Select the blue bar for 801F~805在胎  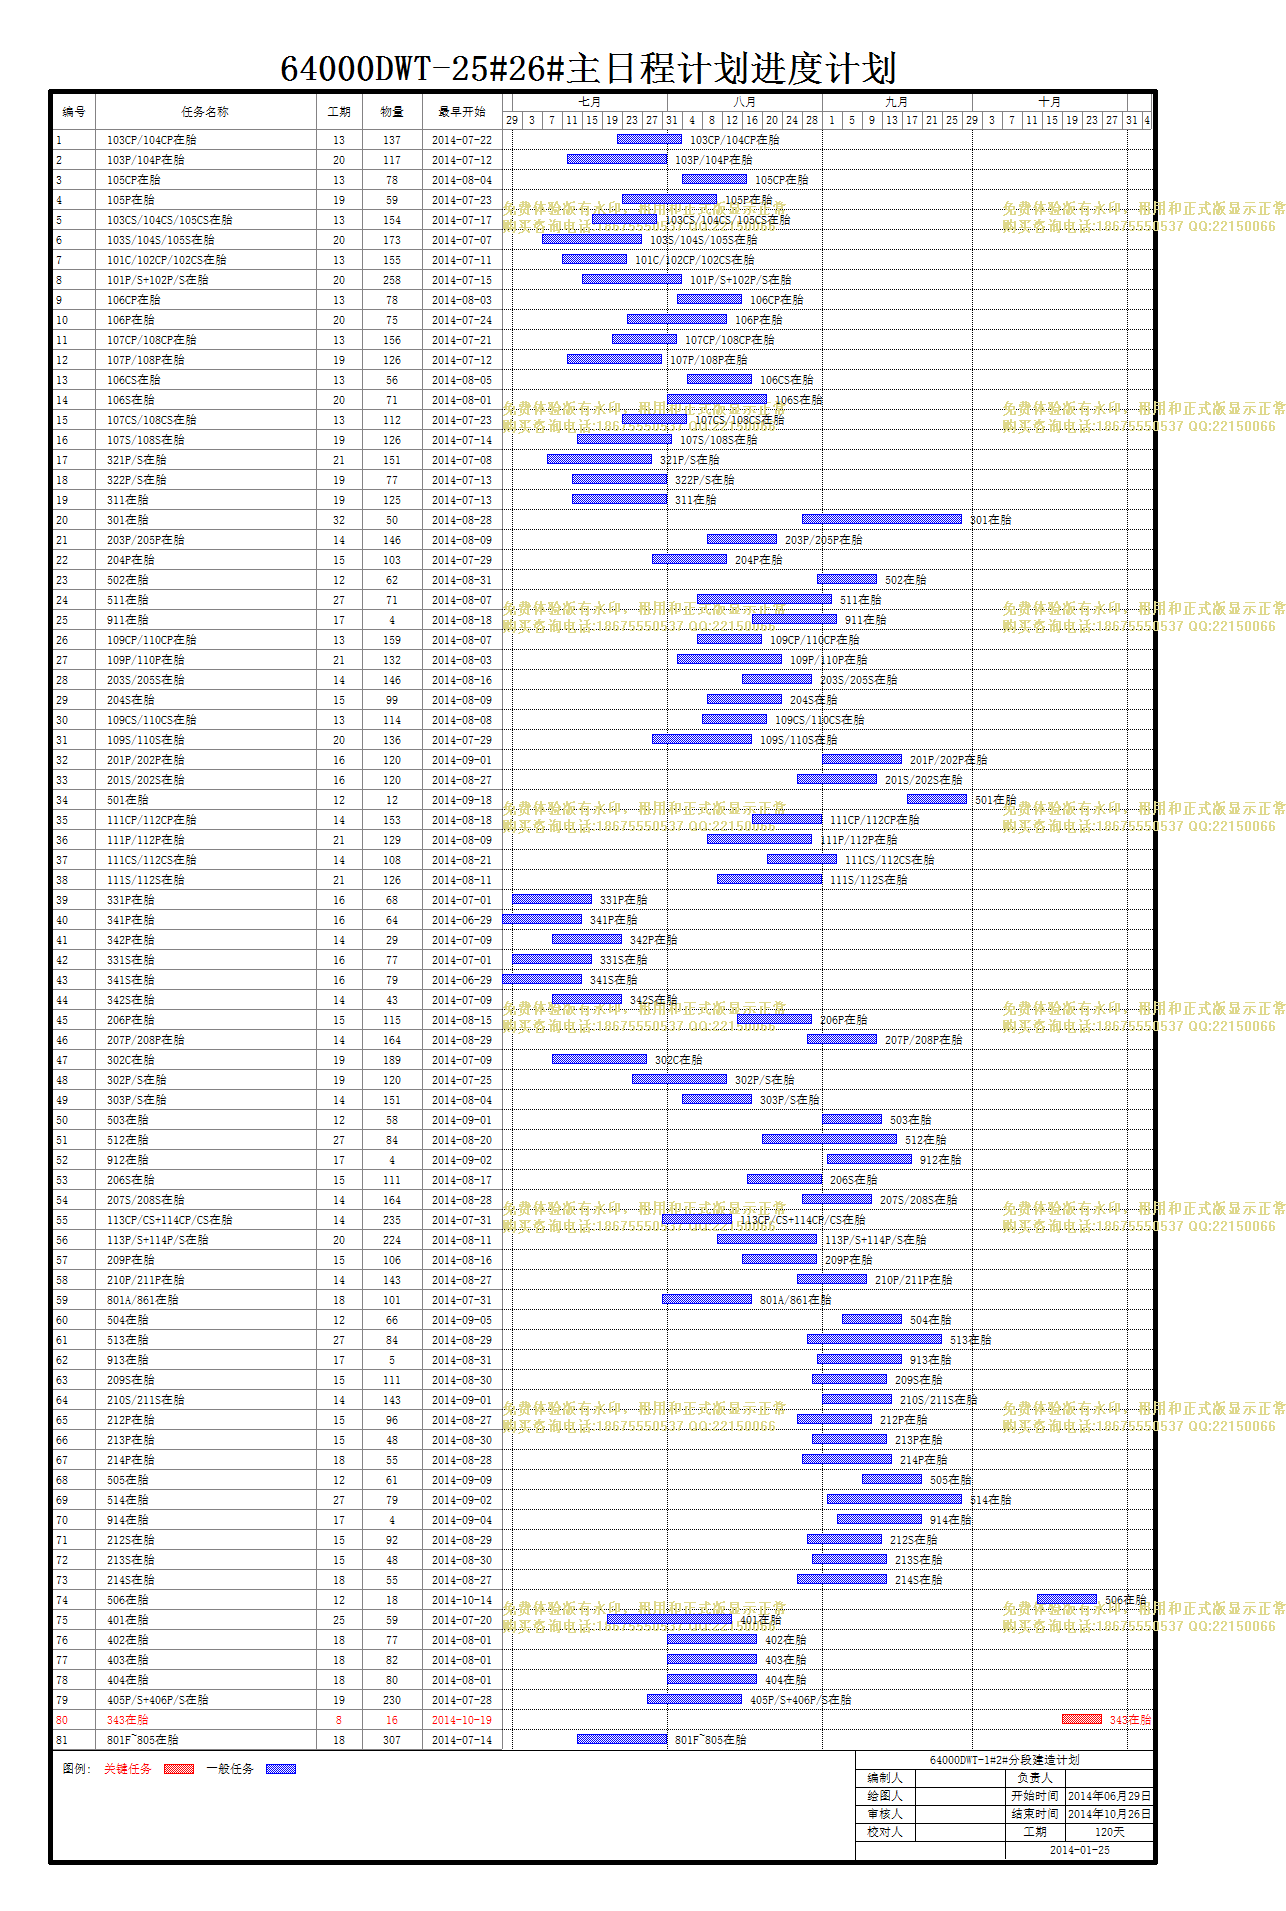click(622, 1739)
